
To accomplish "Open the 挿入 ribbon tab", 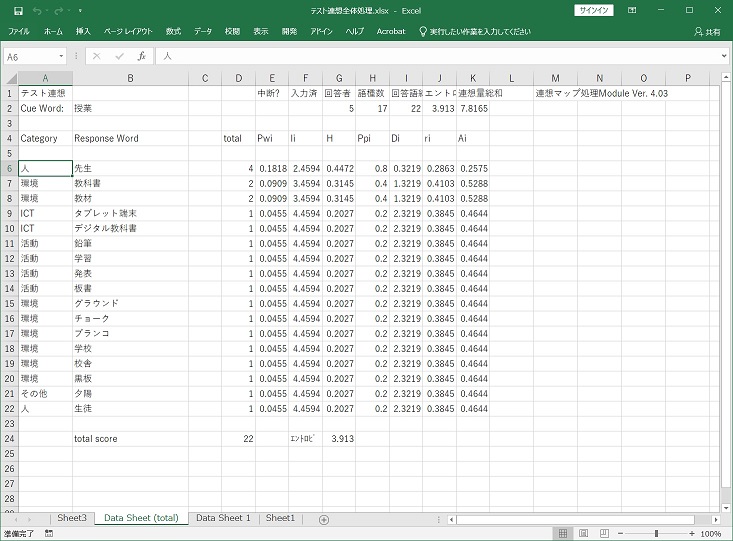I will [x=83, y=32].
